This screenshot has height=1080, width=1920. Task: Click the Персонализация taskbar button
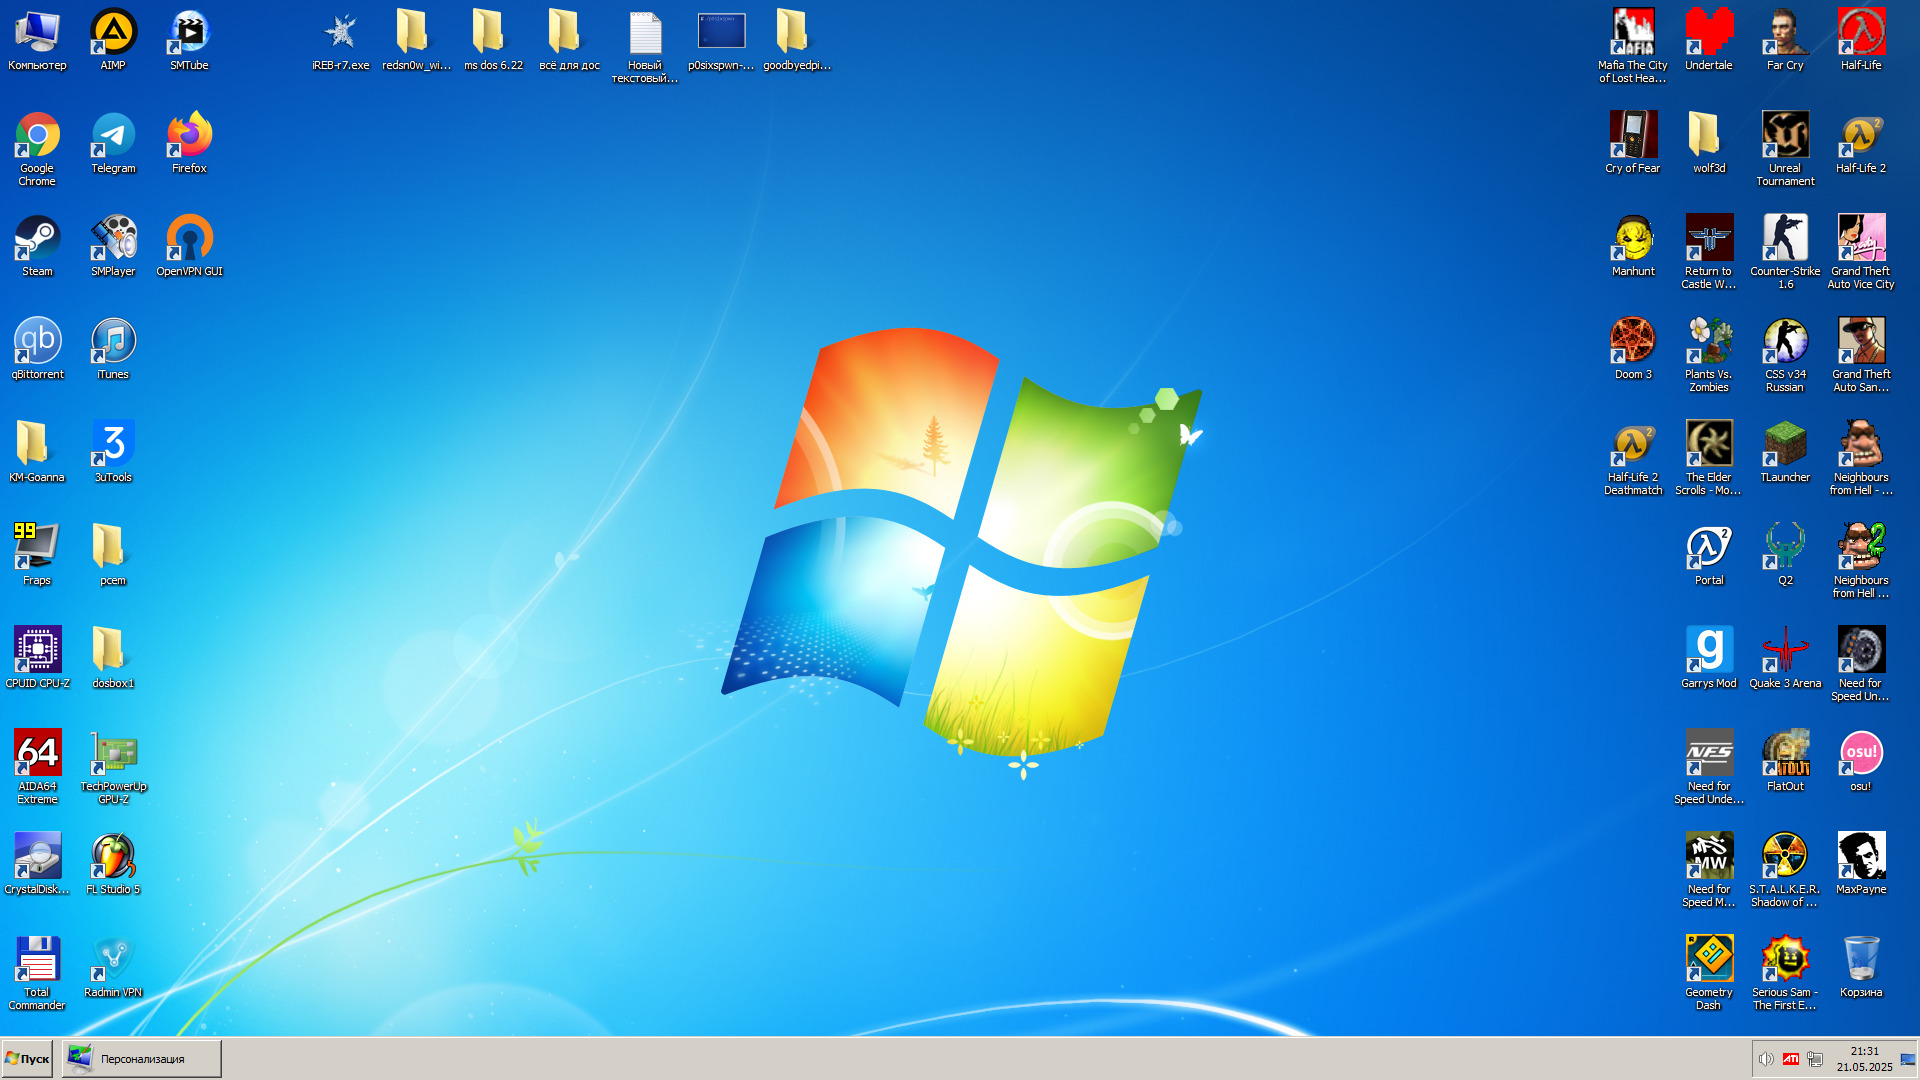[x=141, y=1059]
